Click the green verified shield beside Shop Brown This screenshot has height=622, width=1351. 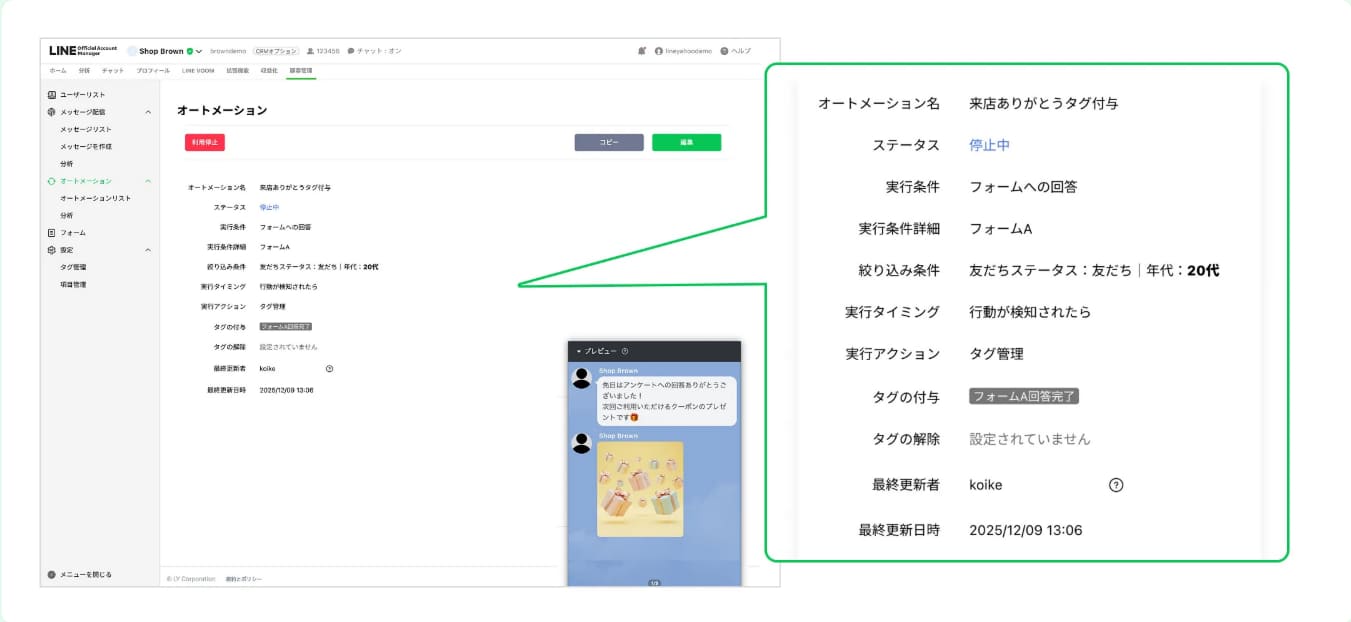coord(190,51)
